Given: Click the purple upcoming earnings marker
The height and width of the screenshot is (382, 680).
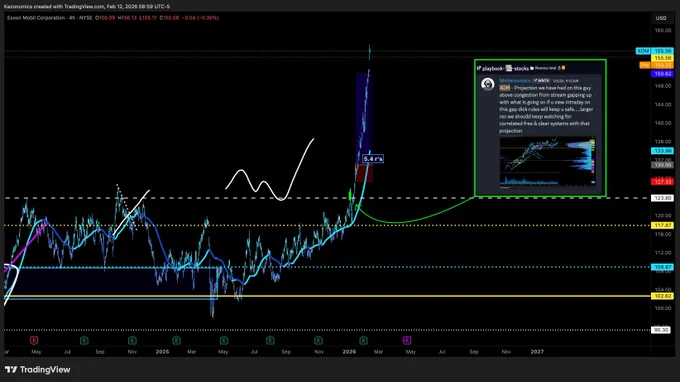Looking at the screenshot, I should 407,340.
